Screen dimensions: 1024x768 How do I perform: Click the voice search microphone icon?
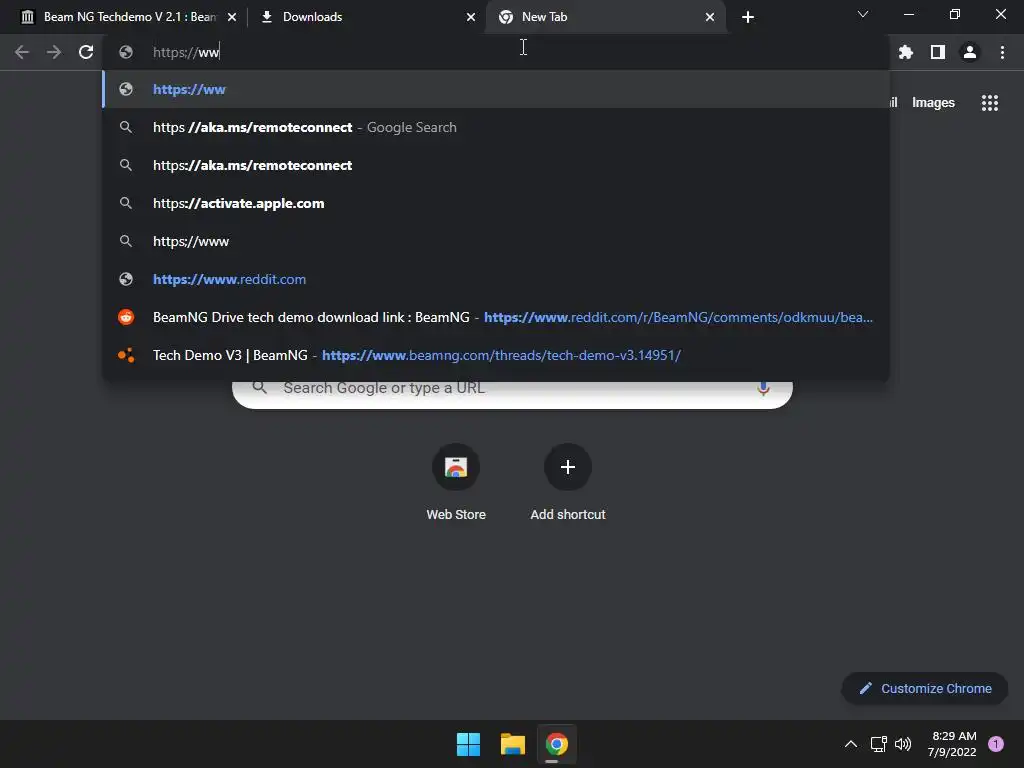pos(763,388)
